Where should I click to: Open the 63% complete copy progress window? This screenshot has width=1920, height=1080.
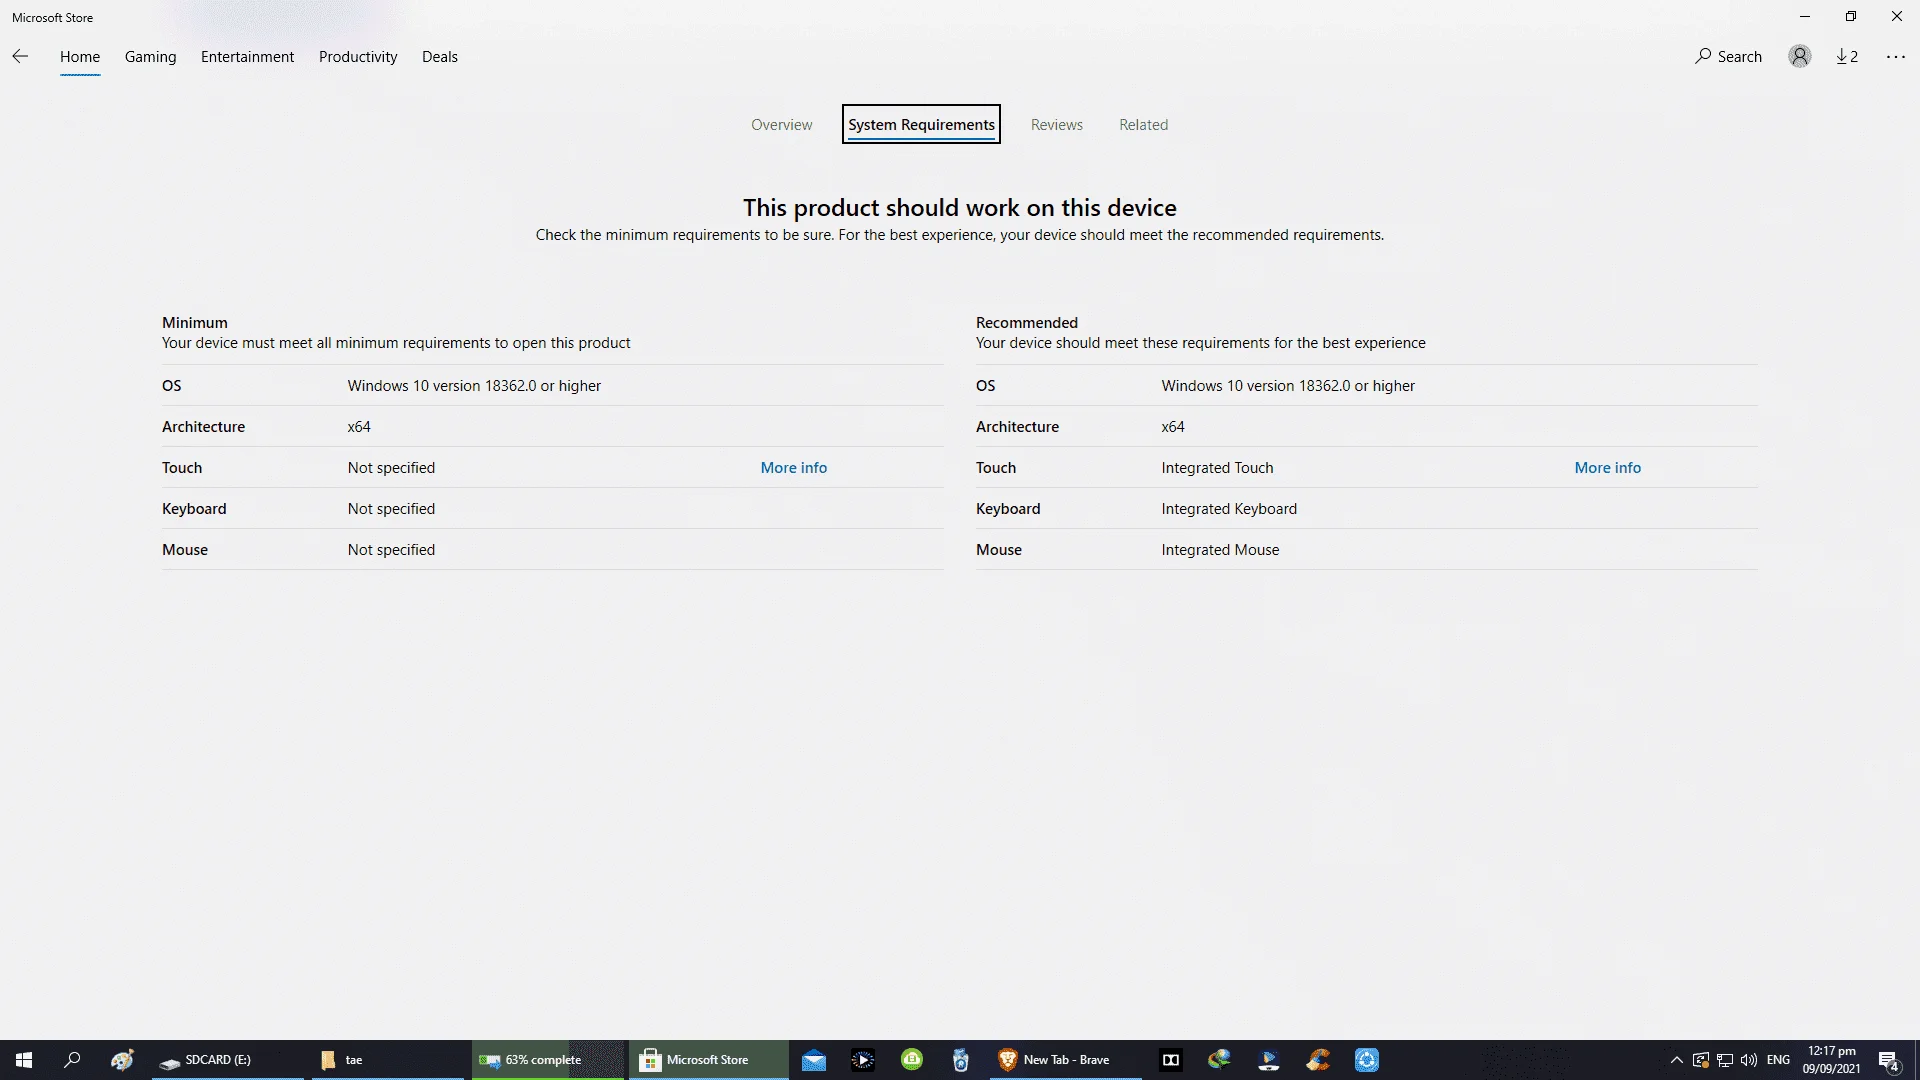coord(548,1060)
